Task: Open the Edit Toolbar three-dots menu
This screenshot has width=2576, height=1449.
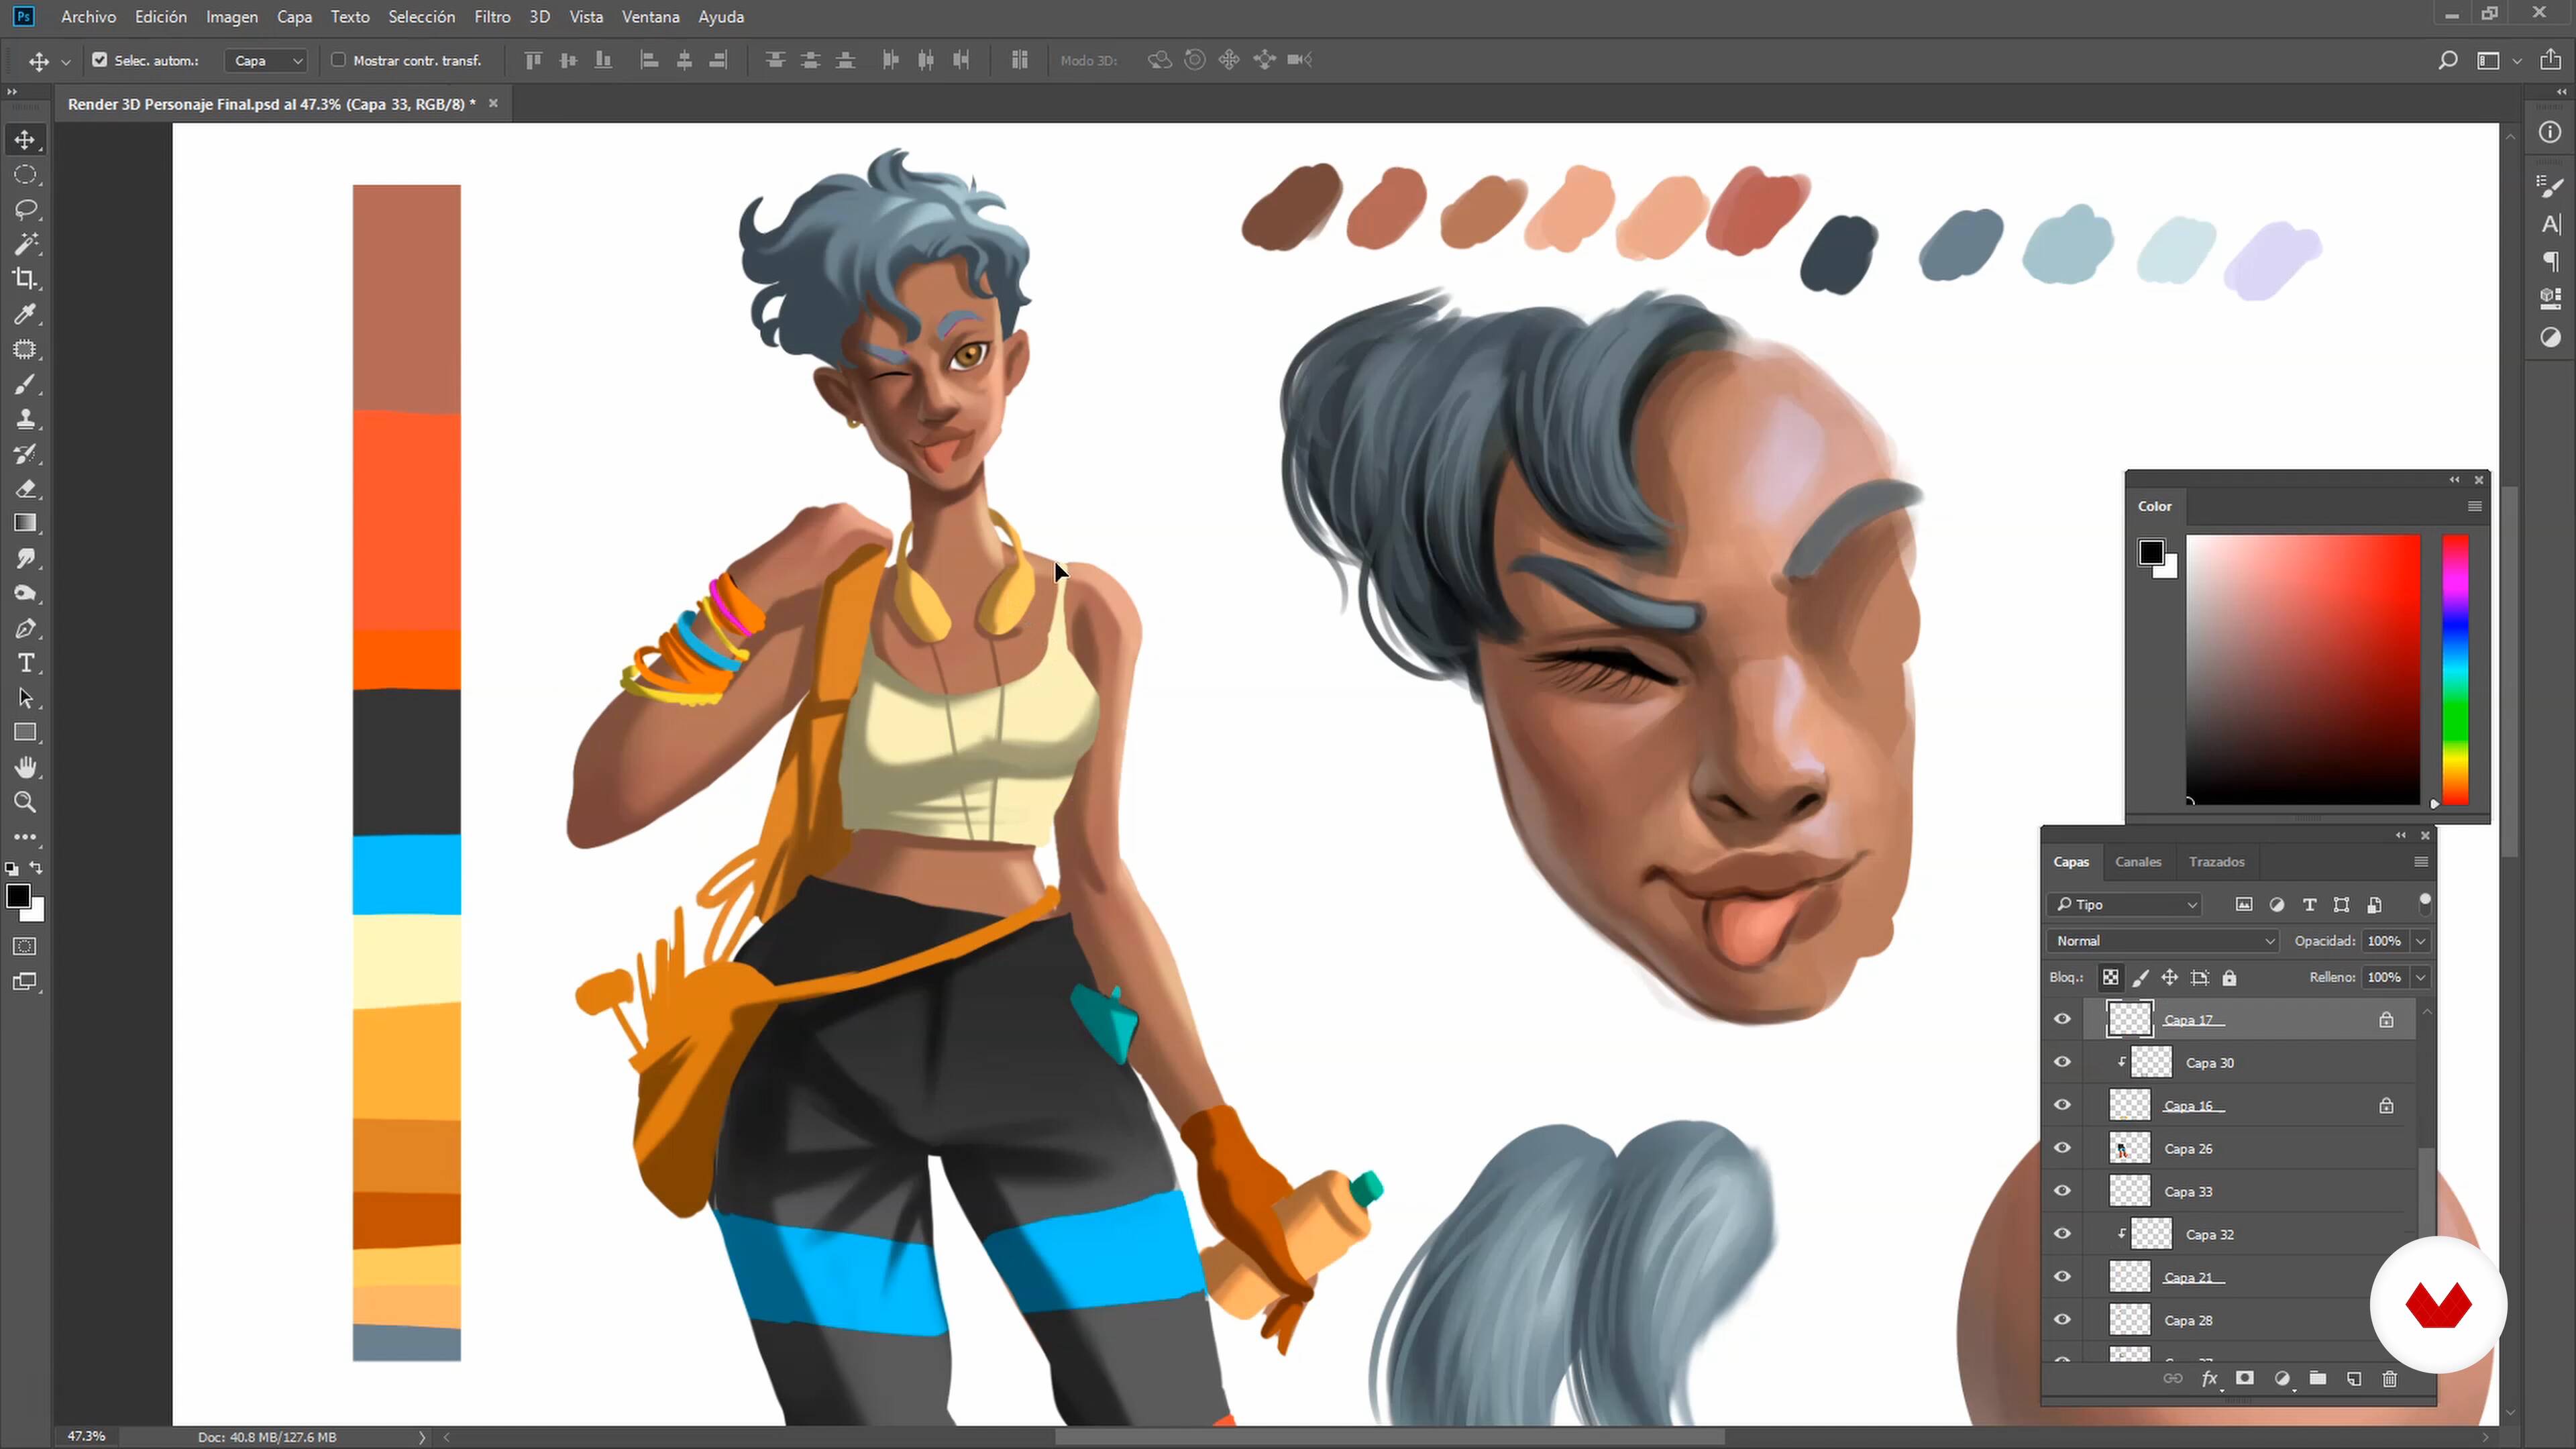Action: 25,837
